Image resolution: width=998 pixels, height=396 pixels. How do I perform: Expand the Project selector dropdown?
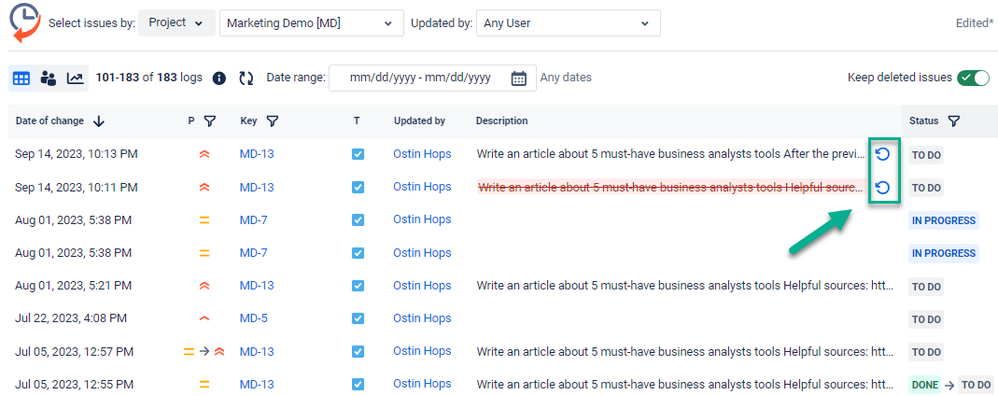176,23
